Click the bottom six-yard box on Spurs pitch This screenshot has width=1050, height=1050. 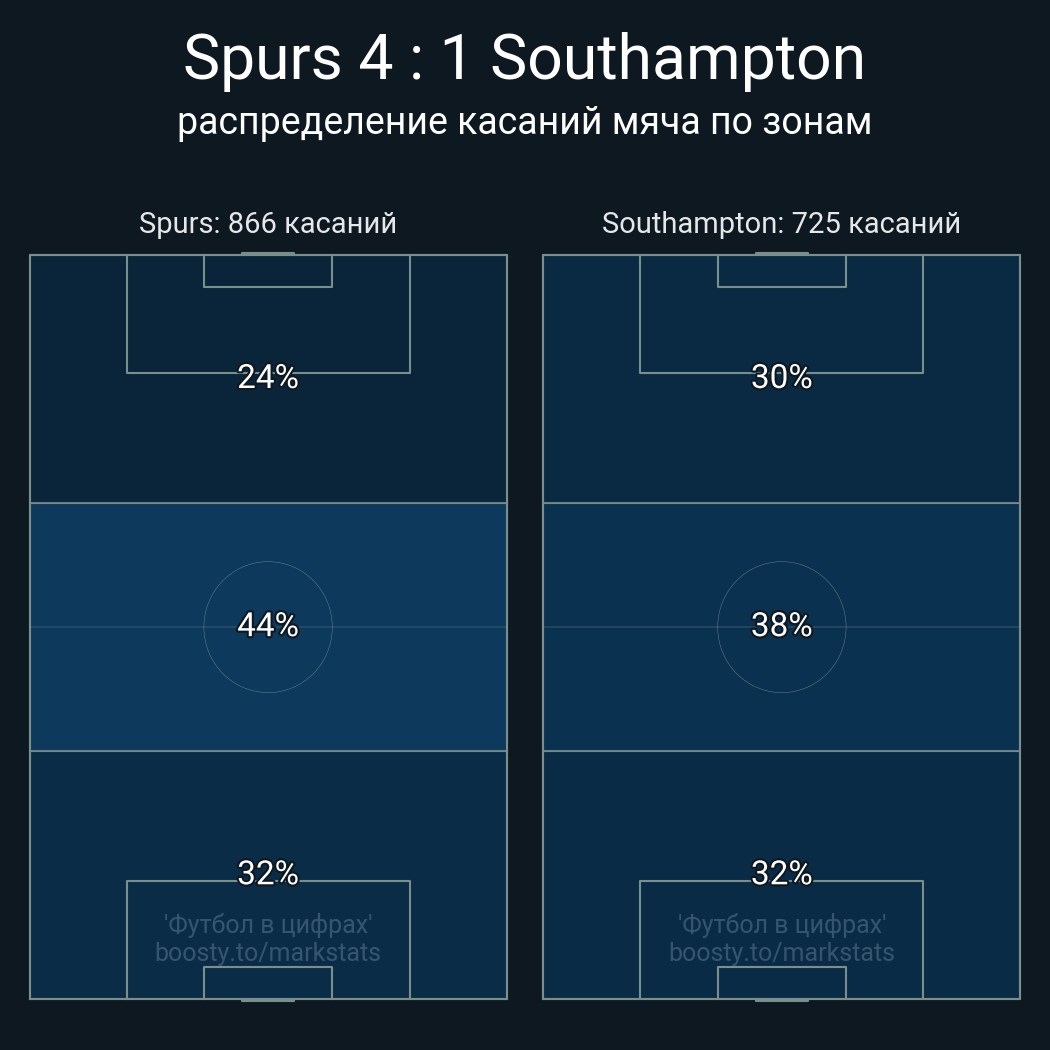click(x=268, y=983)
